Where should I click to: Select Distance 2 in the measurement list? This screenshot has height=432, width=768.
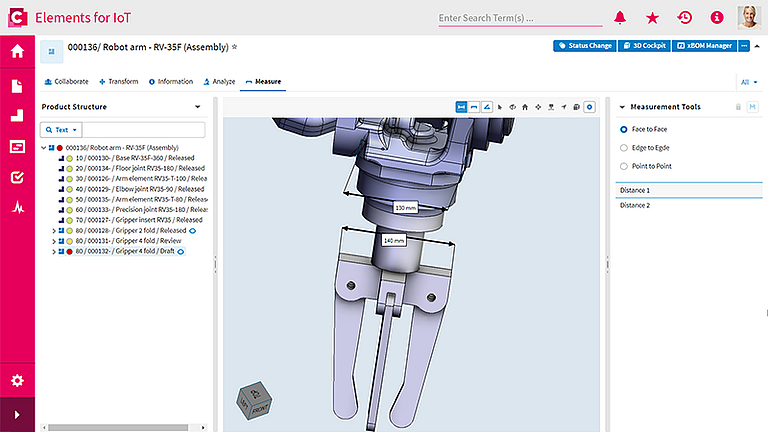pos(689,205)
